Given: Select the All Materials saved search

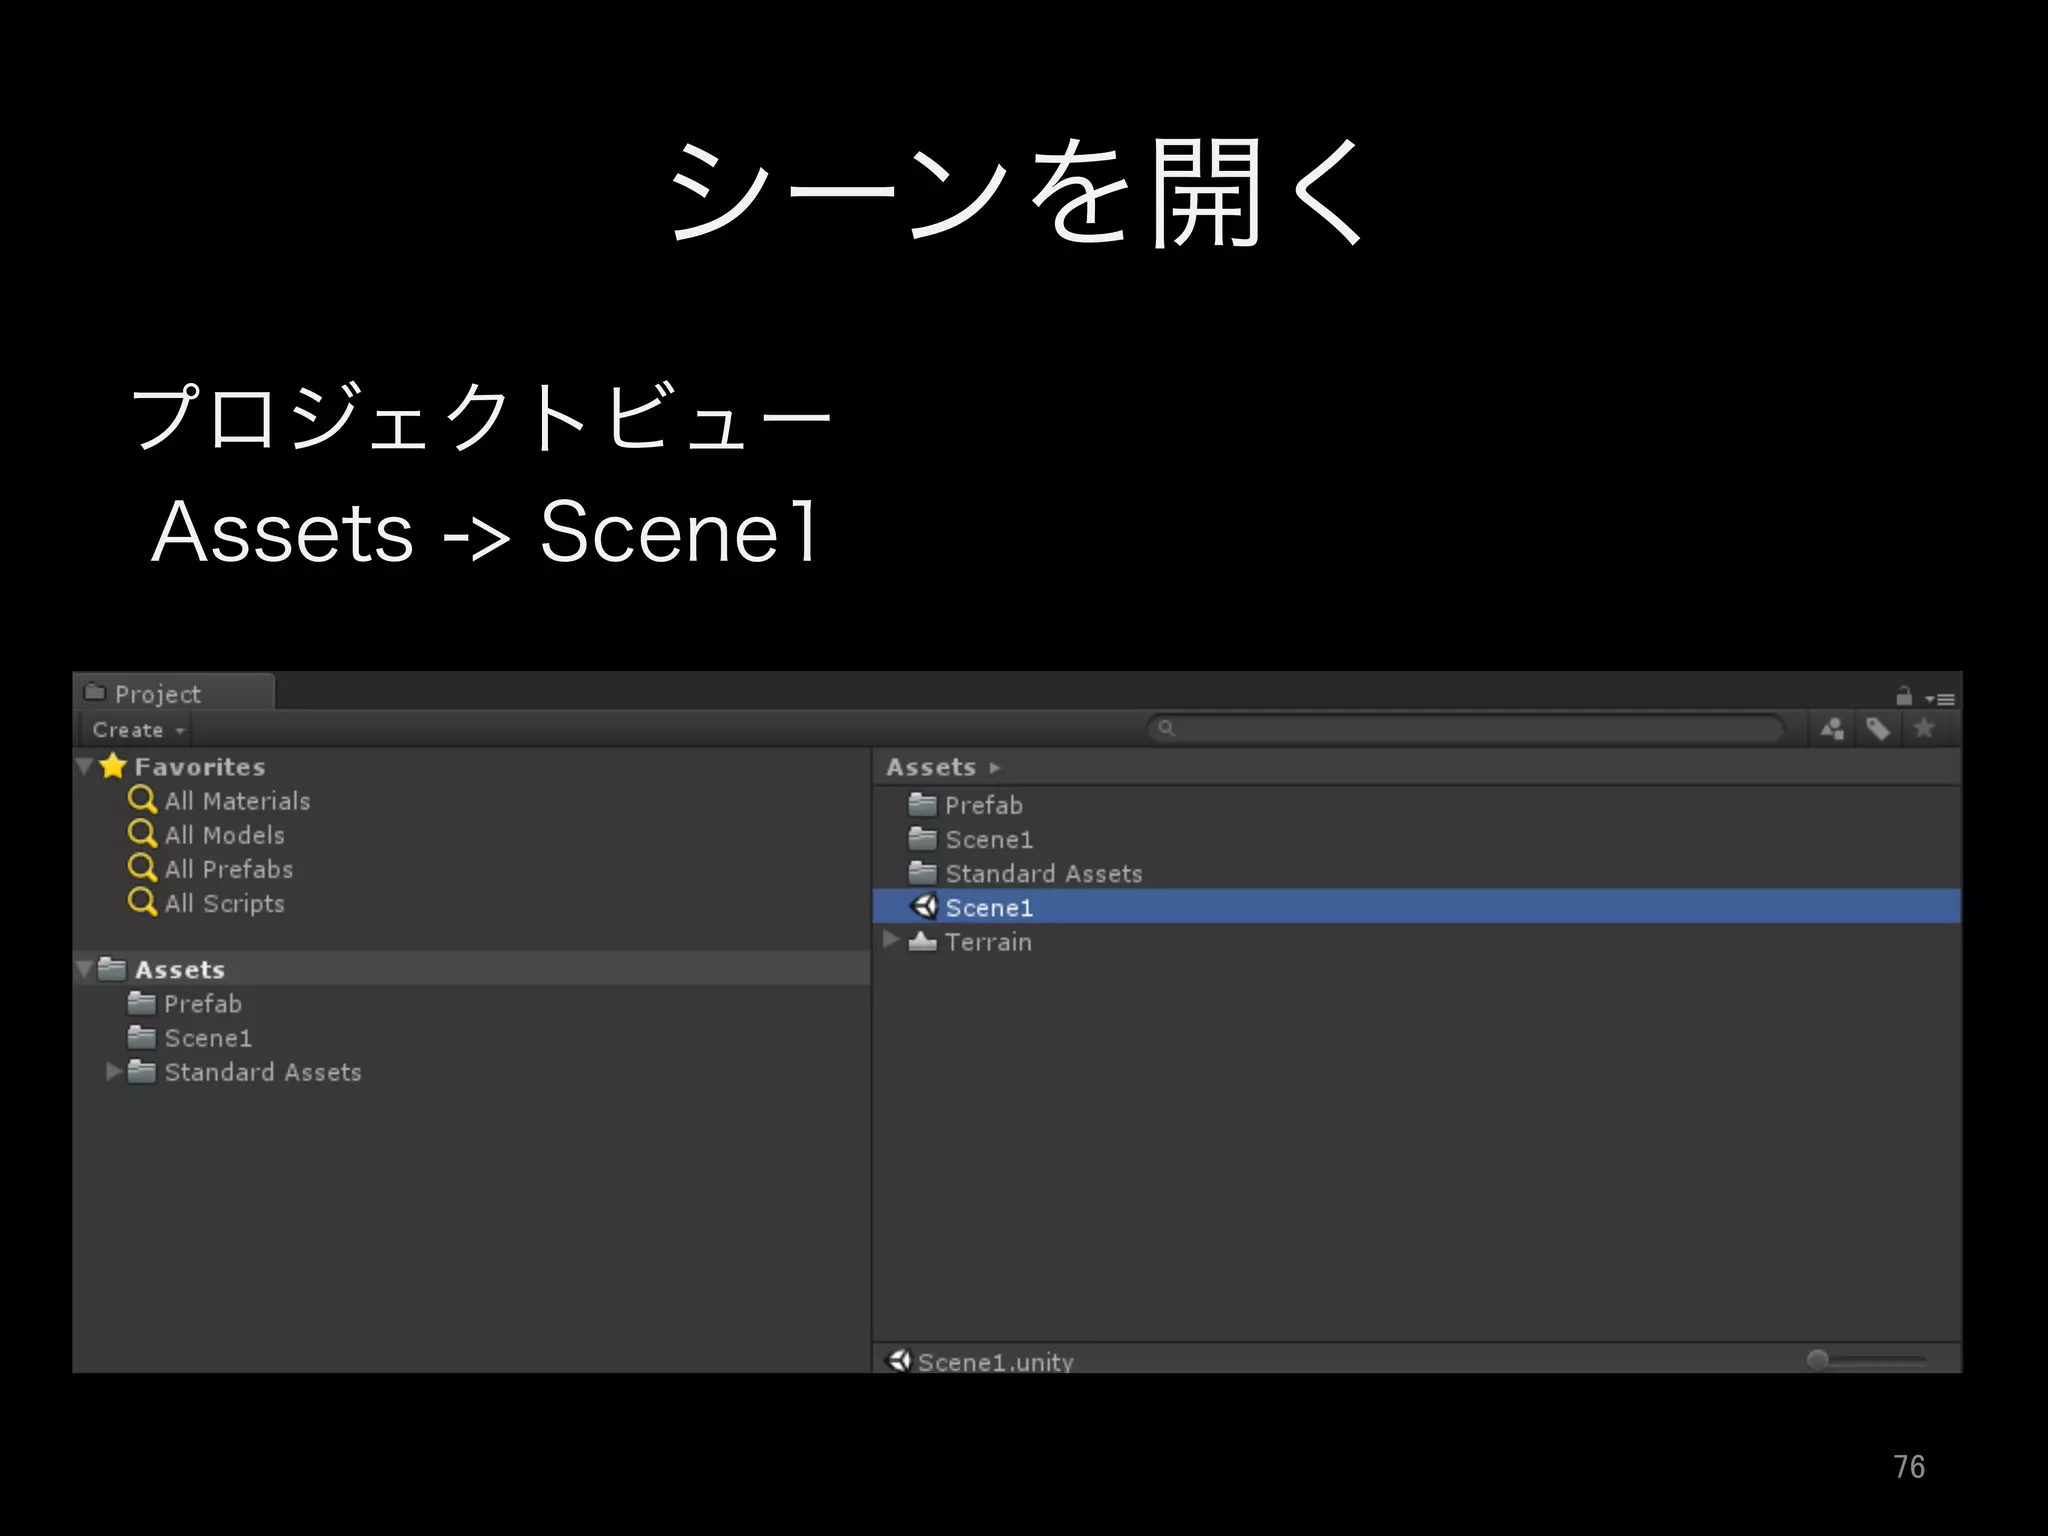Looking at the screenshot, I should [x=237, y=801].
